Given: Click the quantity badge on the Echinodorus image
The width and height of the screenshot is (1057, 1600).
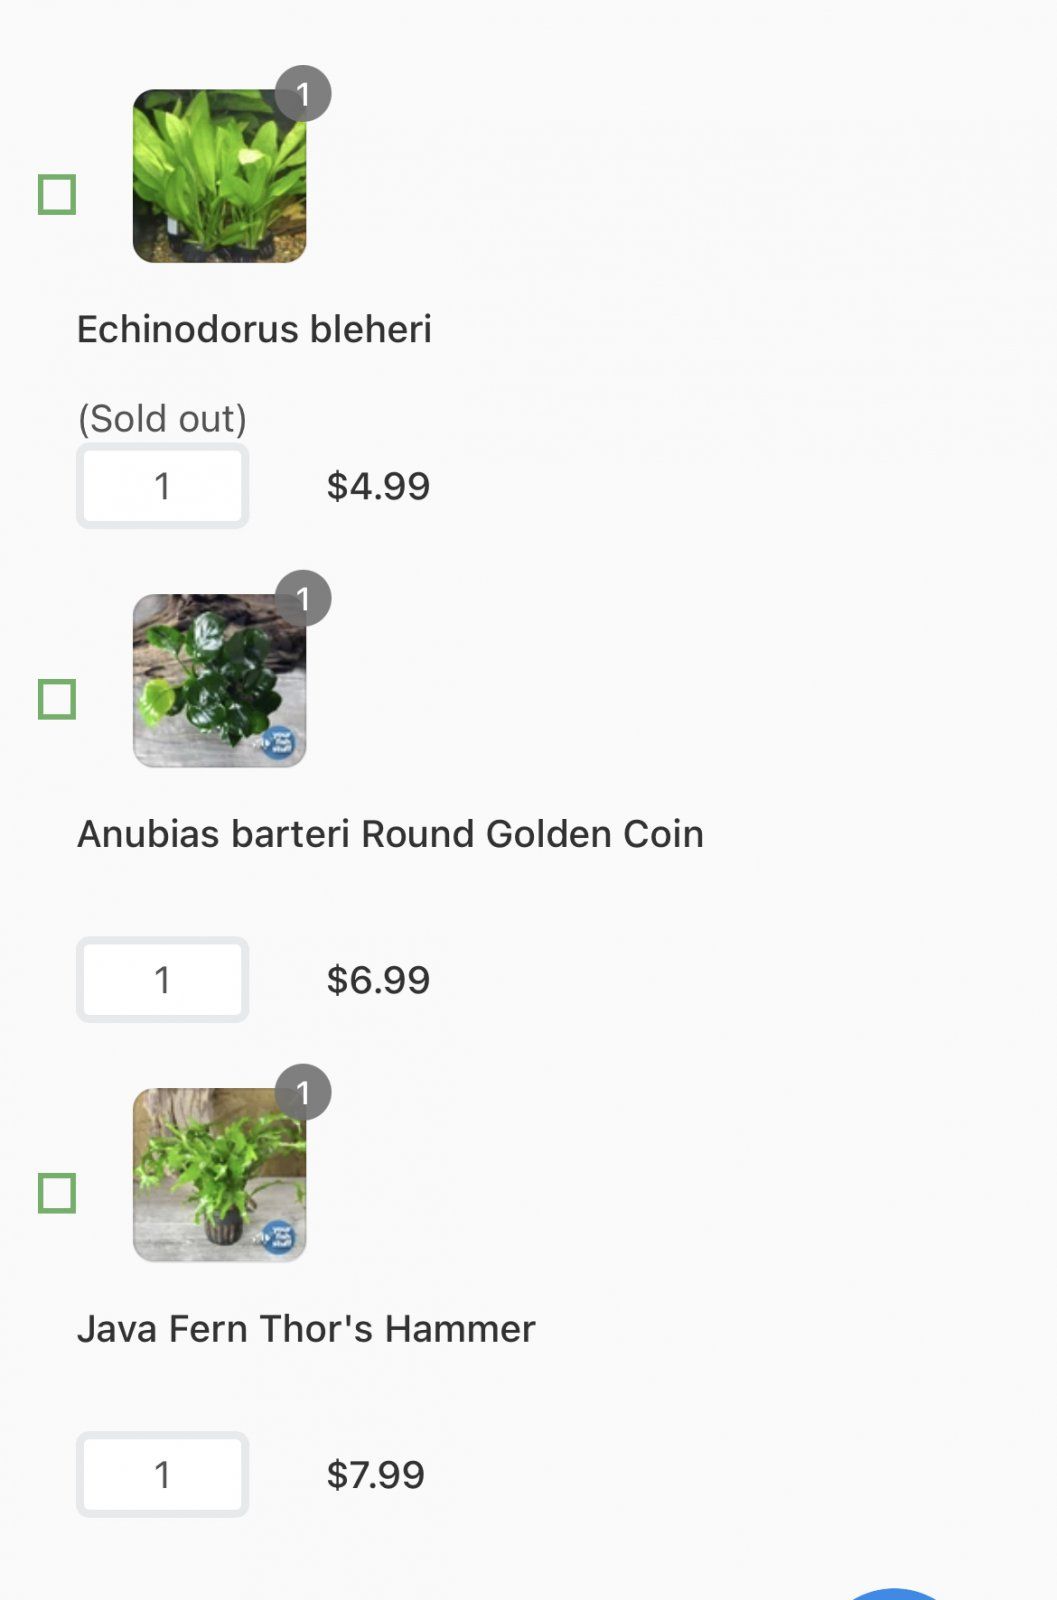Looking at the screenshot, I should click(x=303, y=94).
